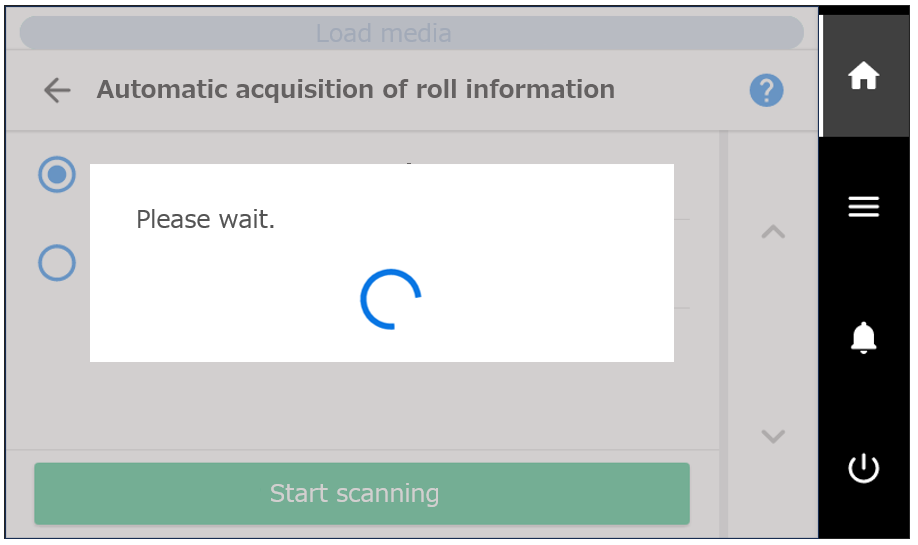Viewport: 918px width, 545px height.
Task: Select the first filled radio button
Action: click(57, 174)
